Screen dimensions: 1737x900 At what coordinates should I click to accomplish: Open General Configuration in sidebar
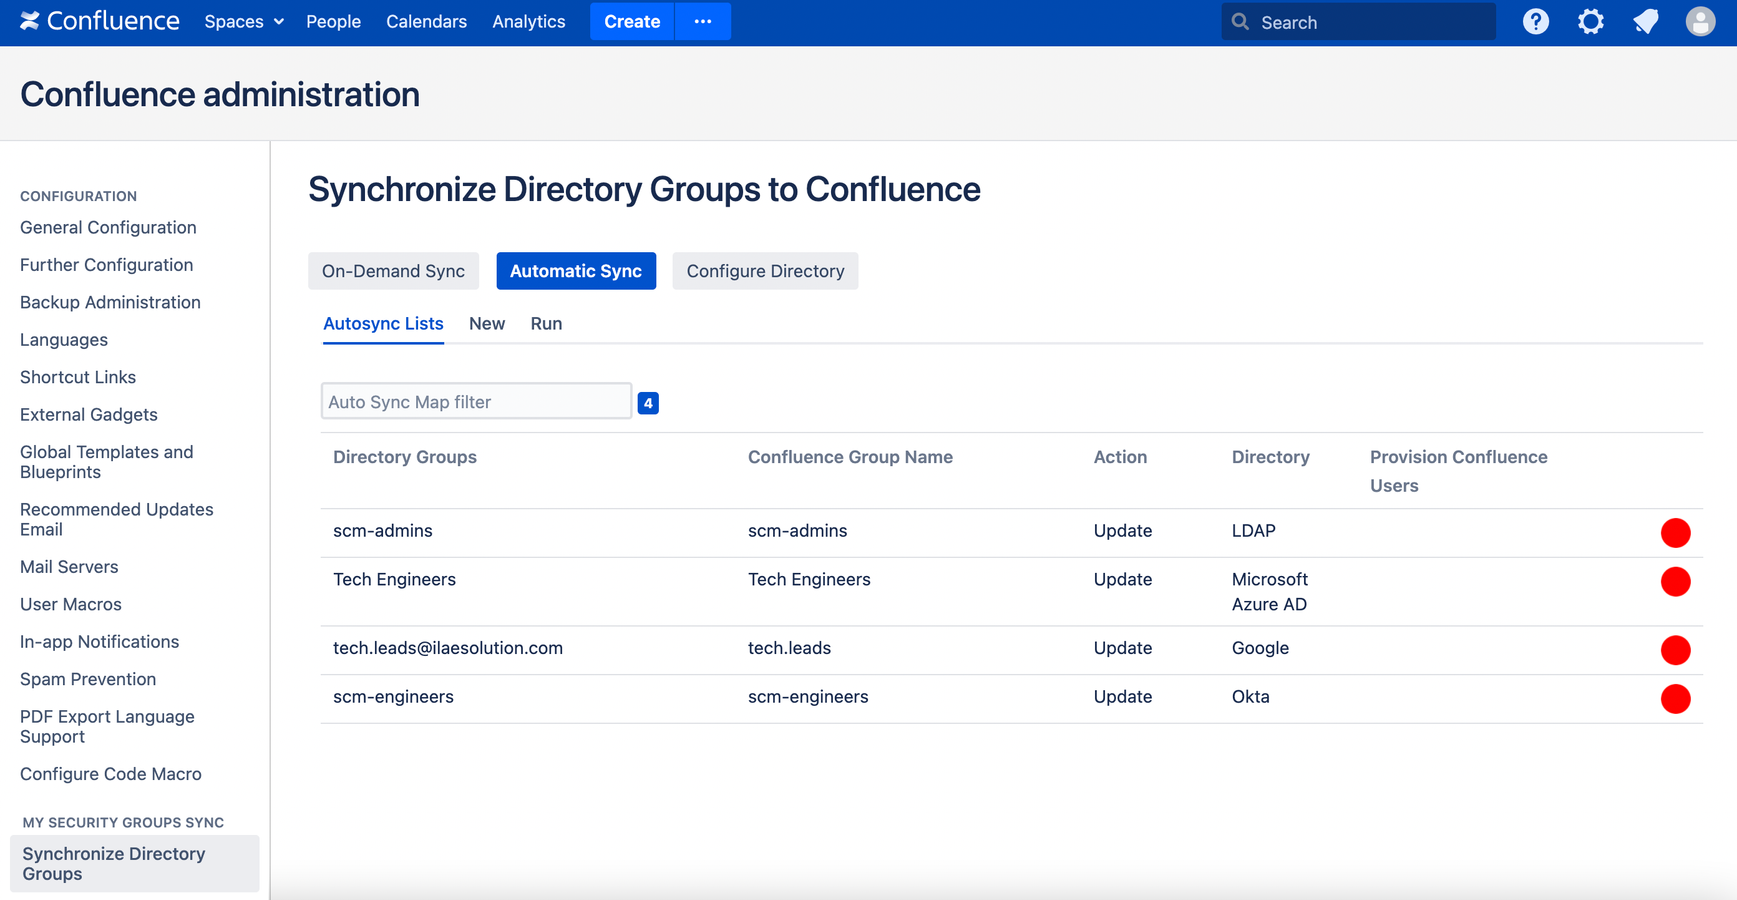[x=108, y=228]
